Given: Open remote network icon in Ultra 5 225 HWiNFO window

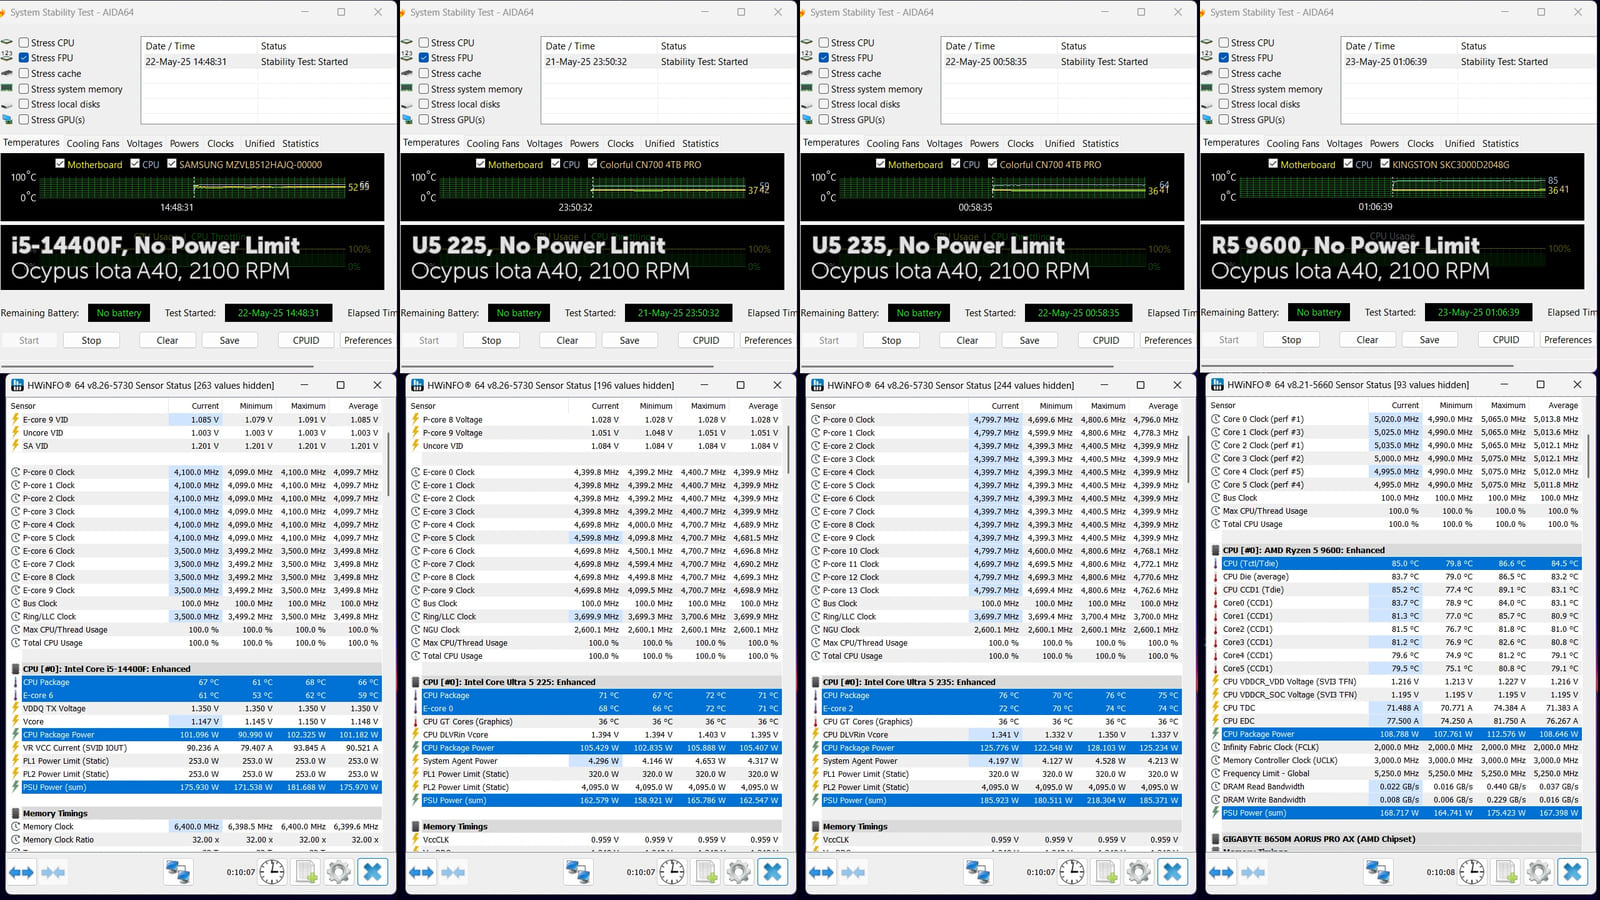Looking at the screenshot, I should pyautogui.click(x=578, y=872).
